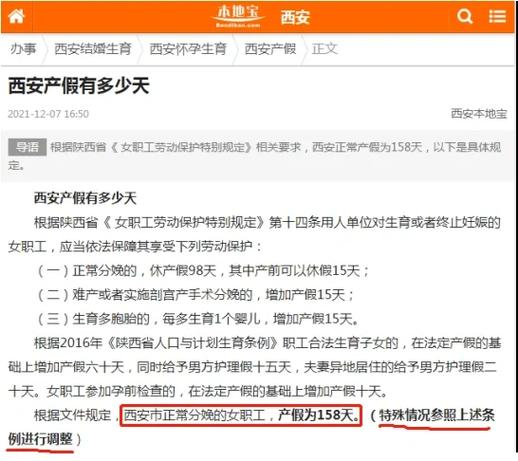Screen dimensions: 518x461
Task: Go to the home page icon
Action: click(16, 16)
